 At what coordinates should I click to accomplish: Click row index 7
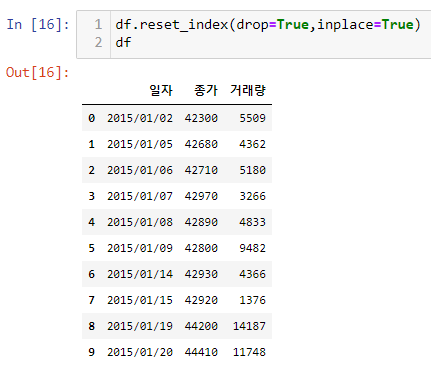pos(92,300)
